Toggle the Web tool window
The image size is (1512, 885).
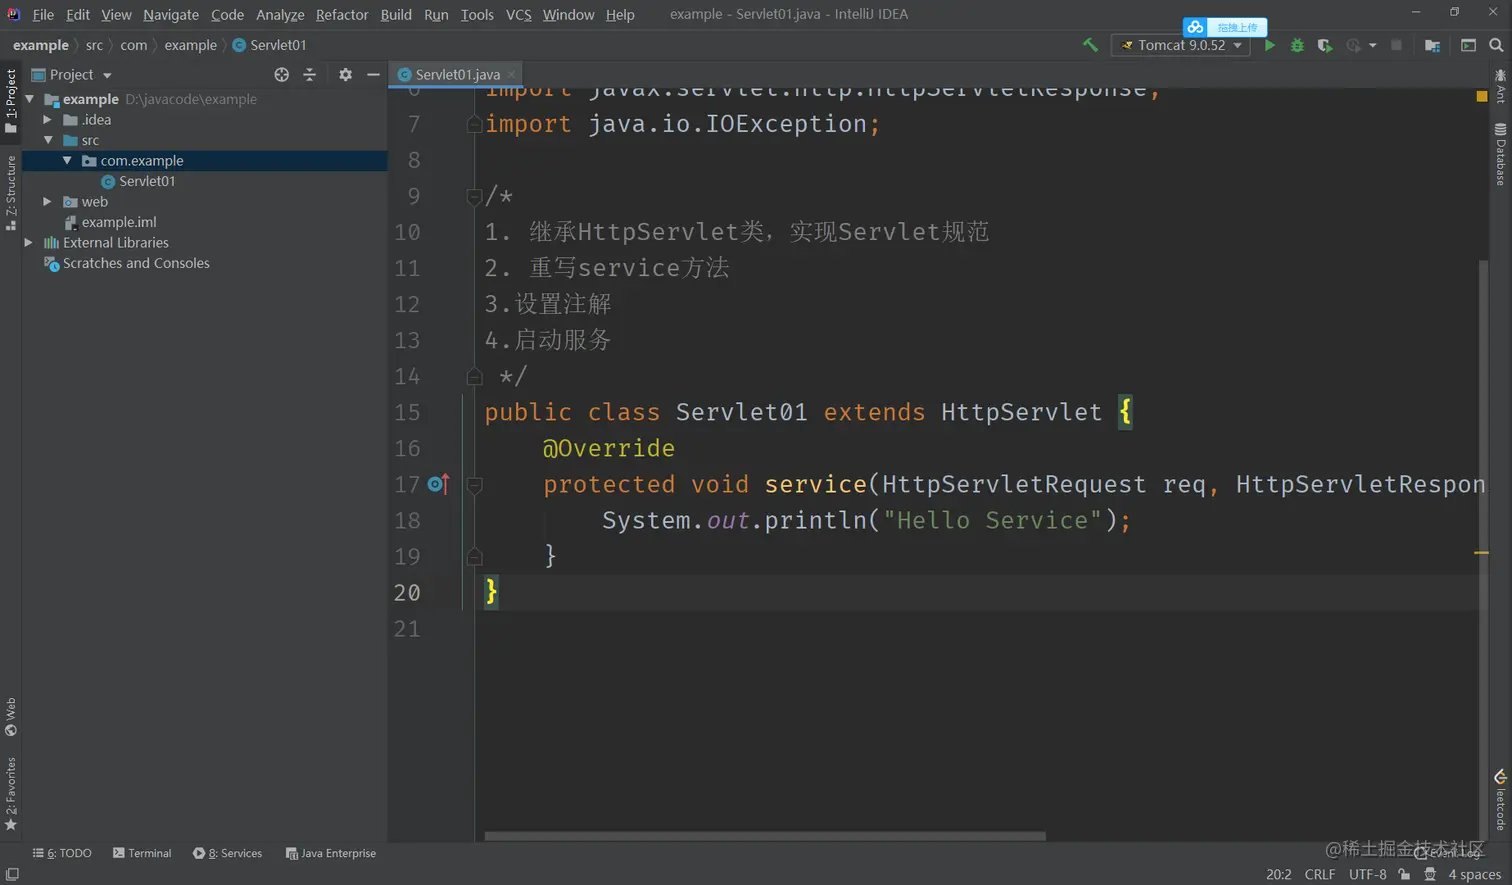pos(11,717)
